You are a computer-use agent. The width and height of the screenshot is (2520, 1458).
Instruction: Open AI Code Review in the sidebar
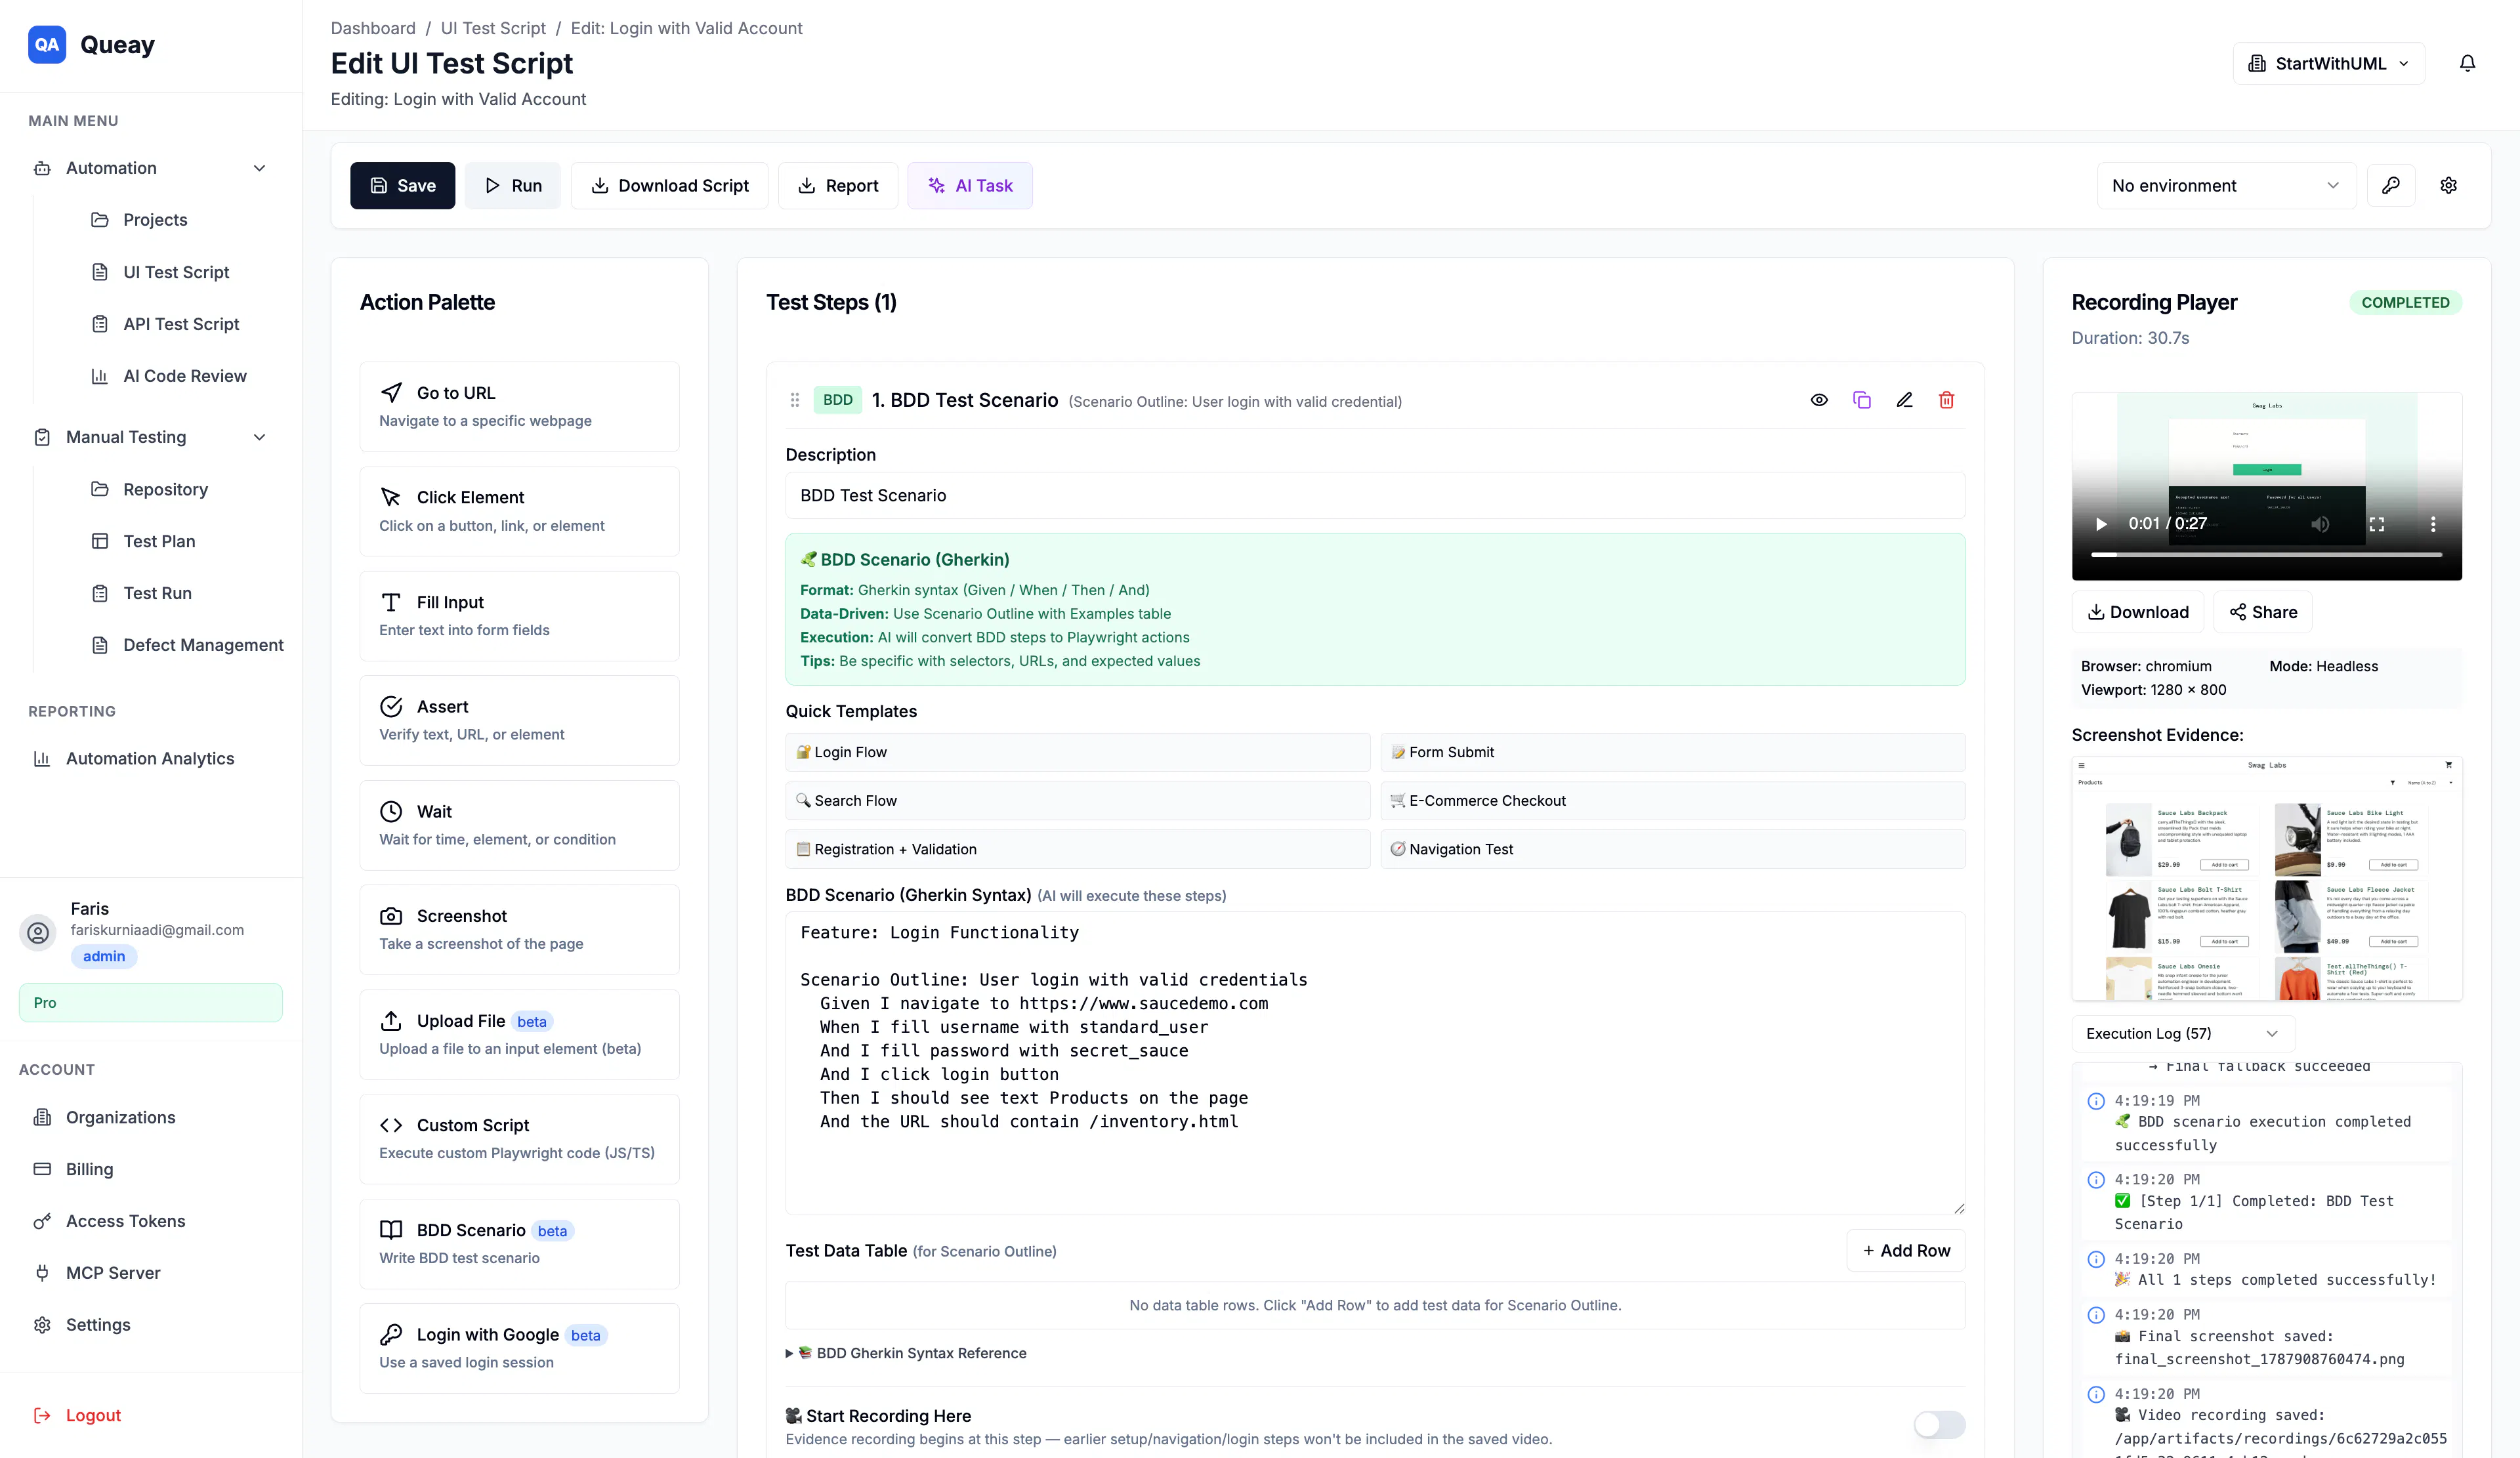[x=184, y=376]
